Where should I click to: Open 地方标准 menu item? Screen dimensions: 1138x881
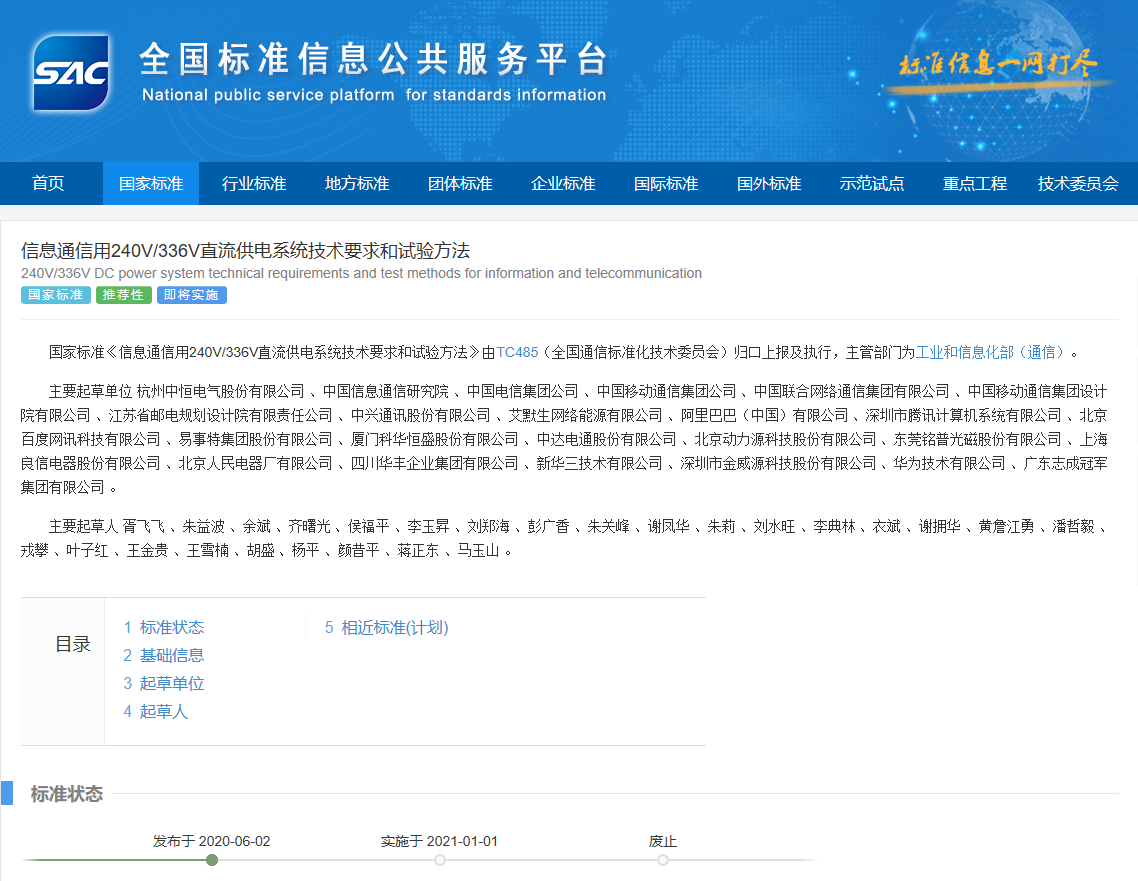[357, 184]
